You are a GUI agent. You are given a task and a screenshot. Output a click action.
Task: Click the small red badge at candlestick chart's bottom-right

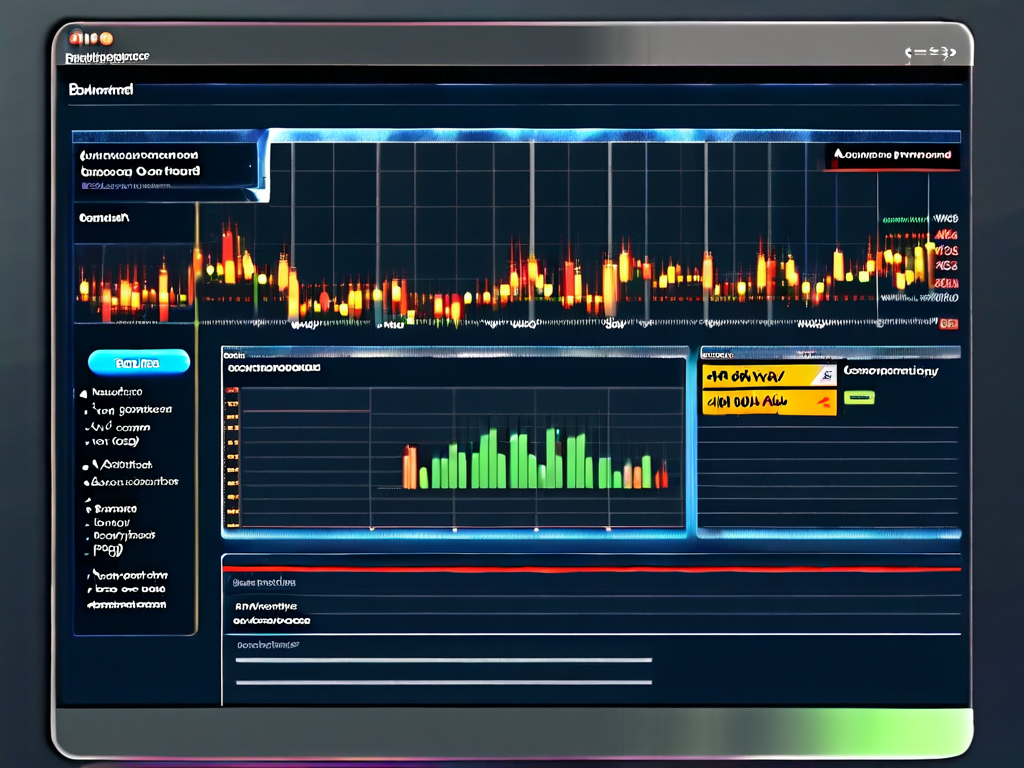coord(949,324)
